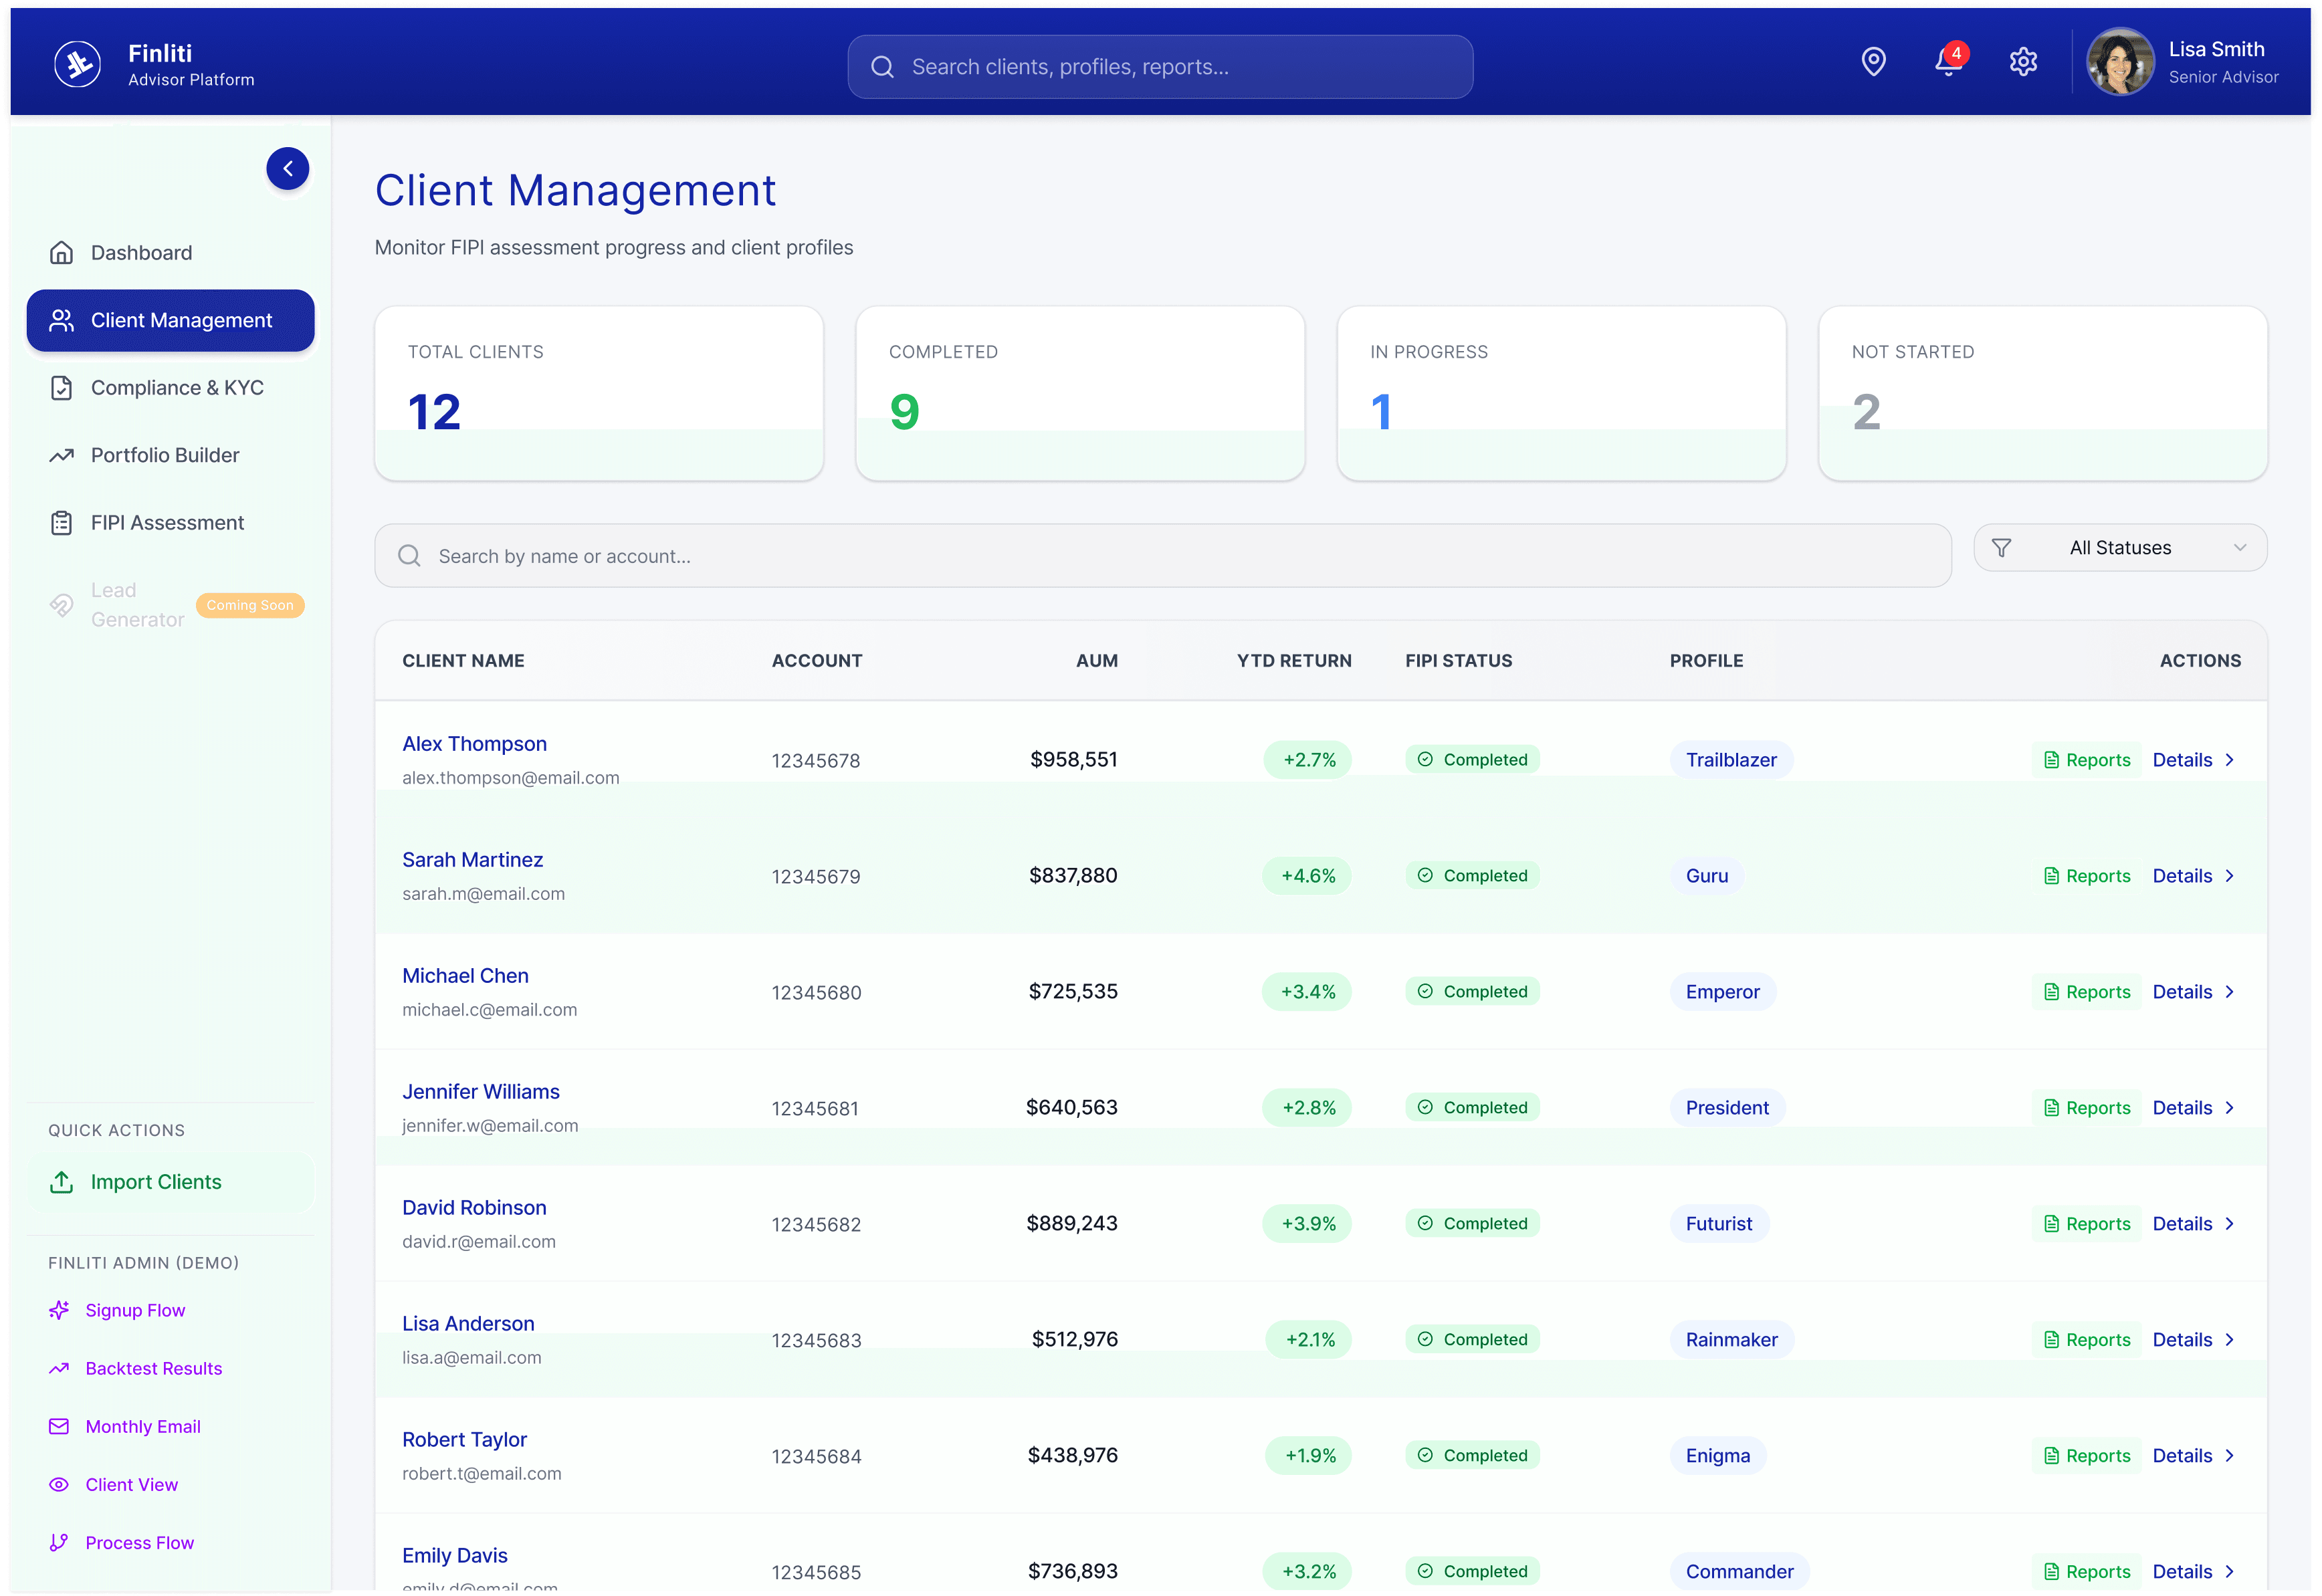The image size is (2322, 1596).
Task: Click the Import Clients quick action
Action: click(x=156, y=1181)
